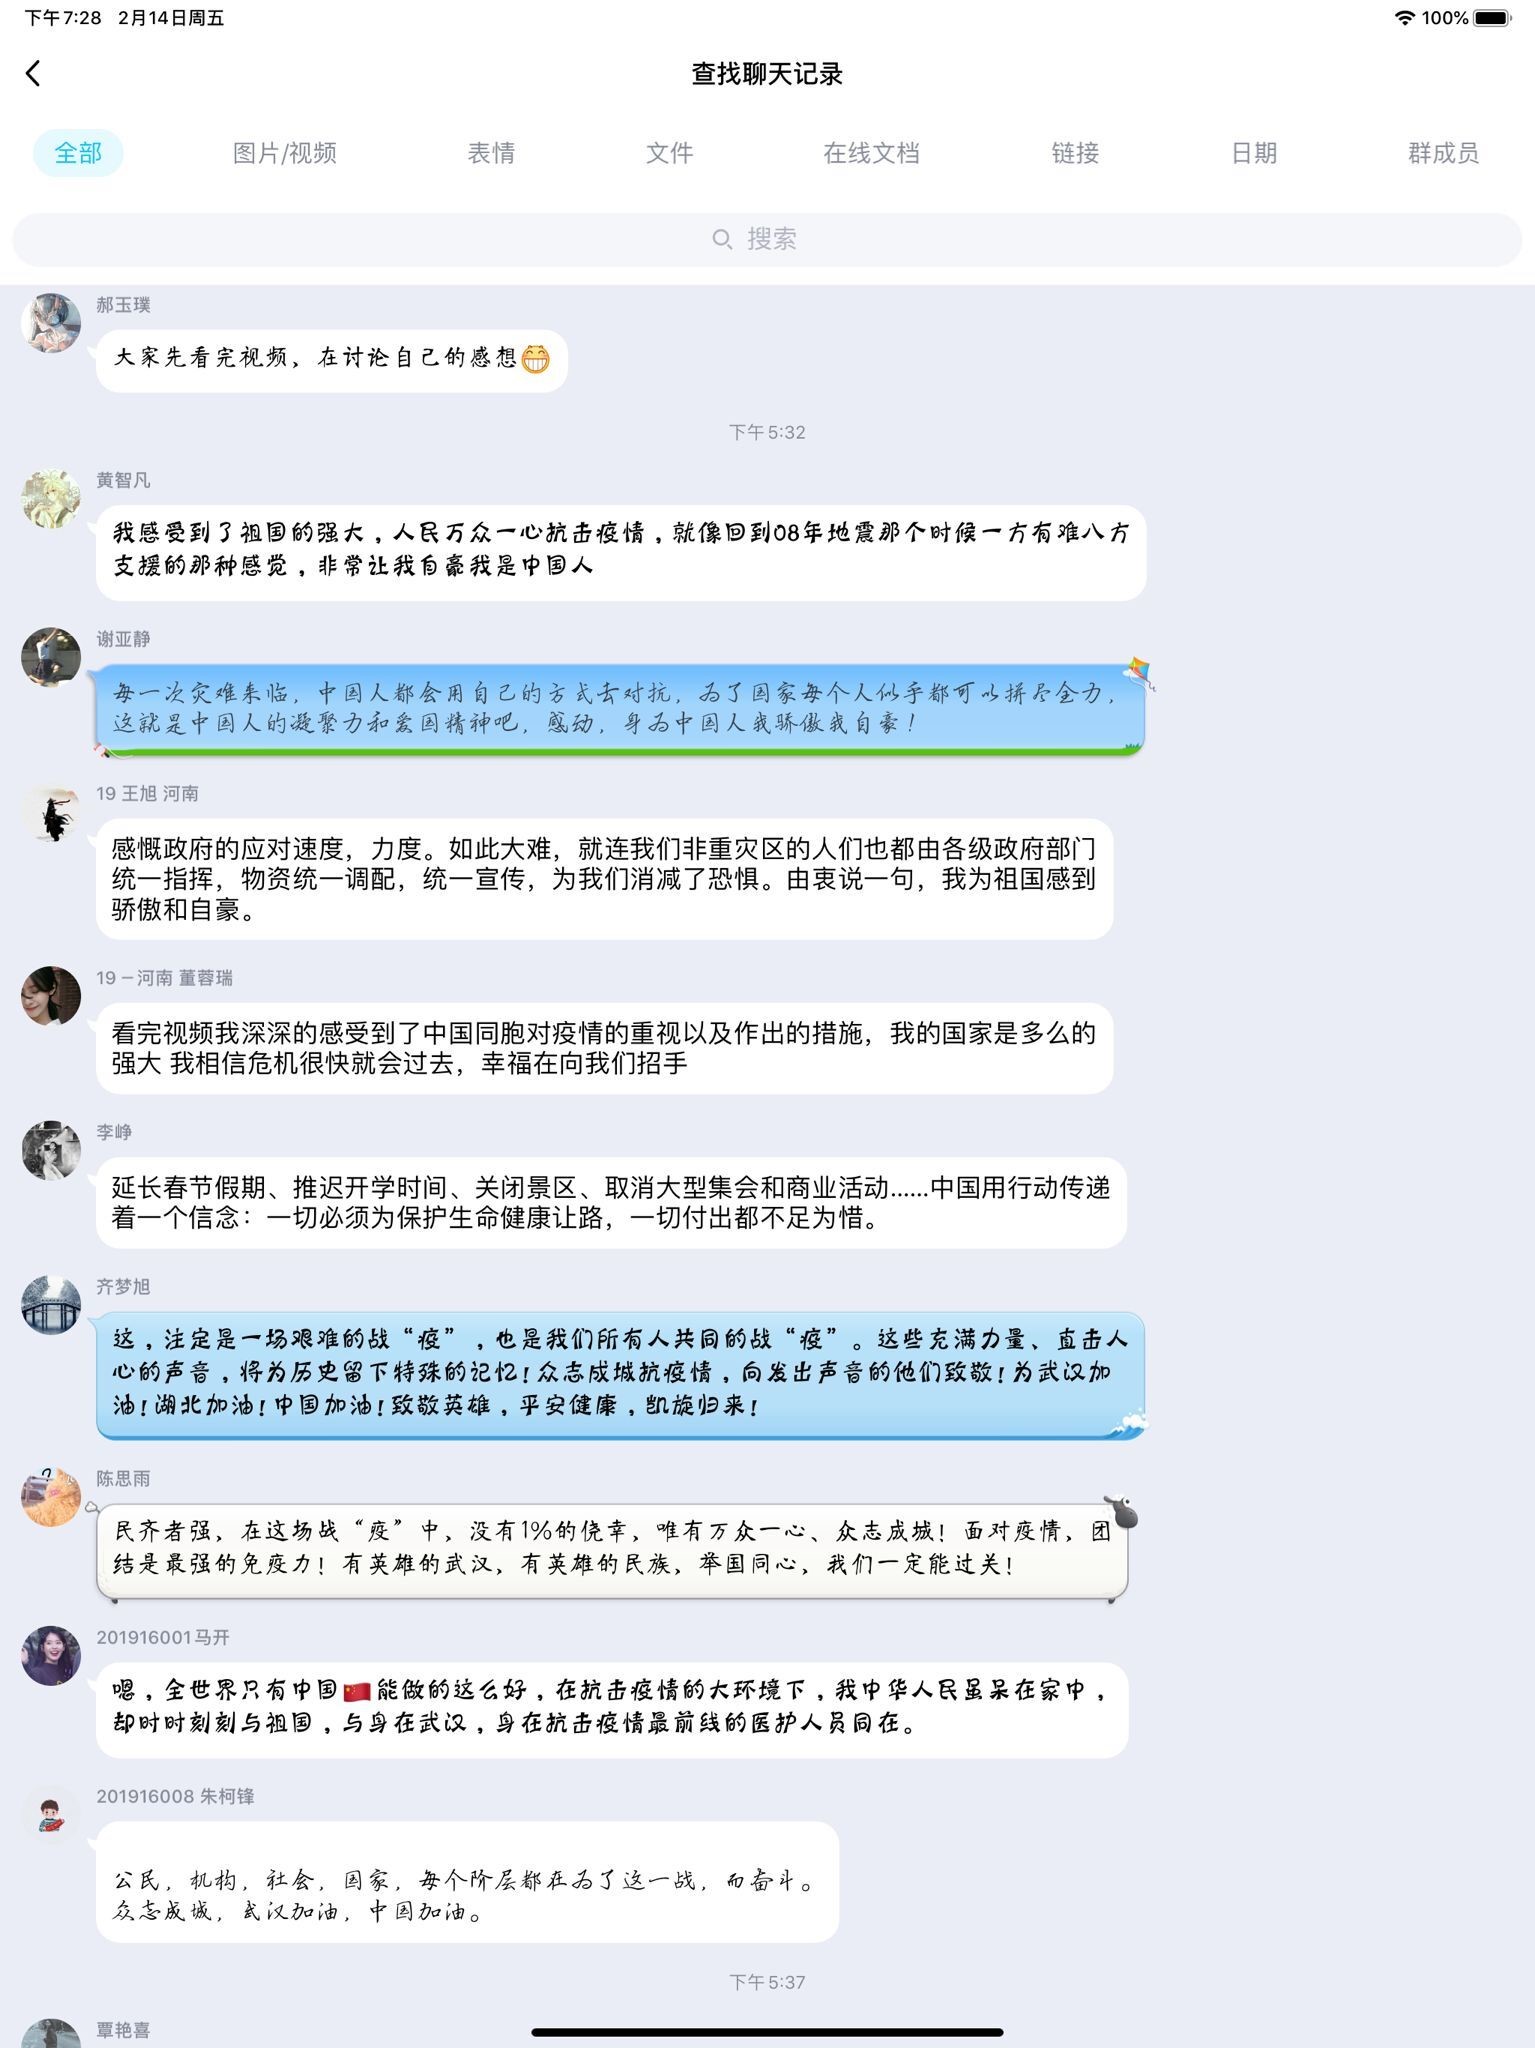
Task: Open the 链接 filter tab
Action: [x=1075, y=153]
